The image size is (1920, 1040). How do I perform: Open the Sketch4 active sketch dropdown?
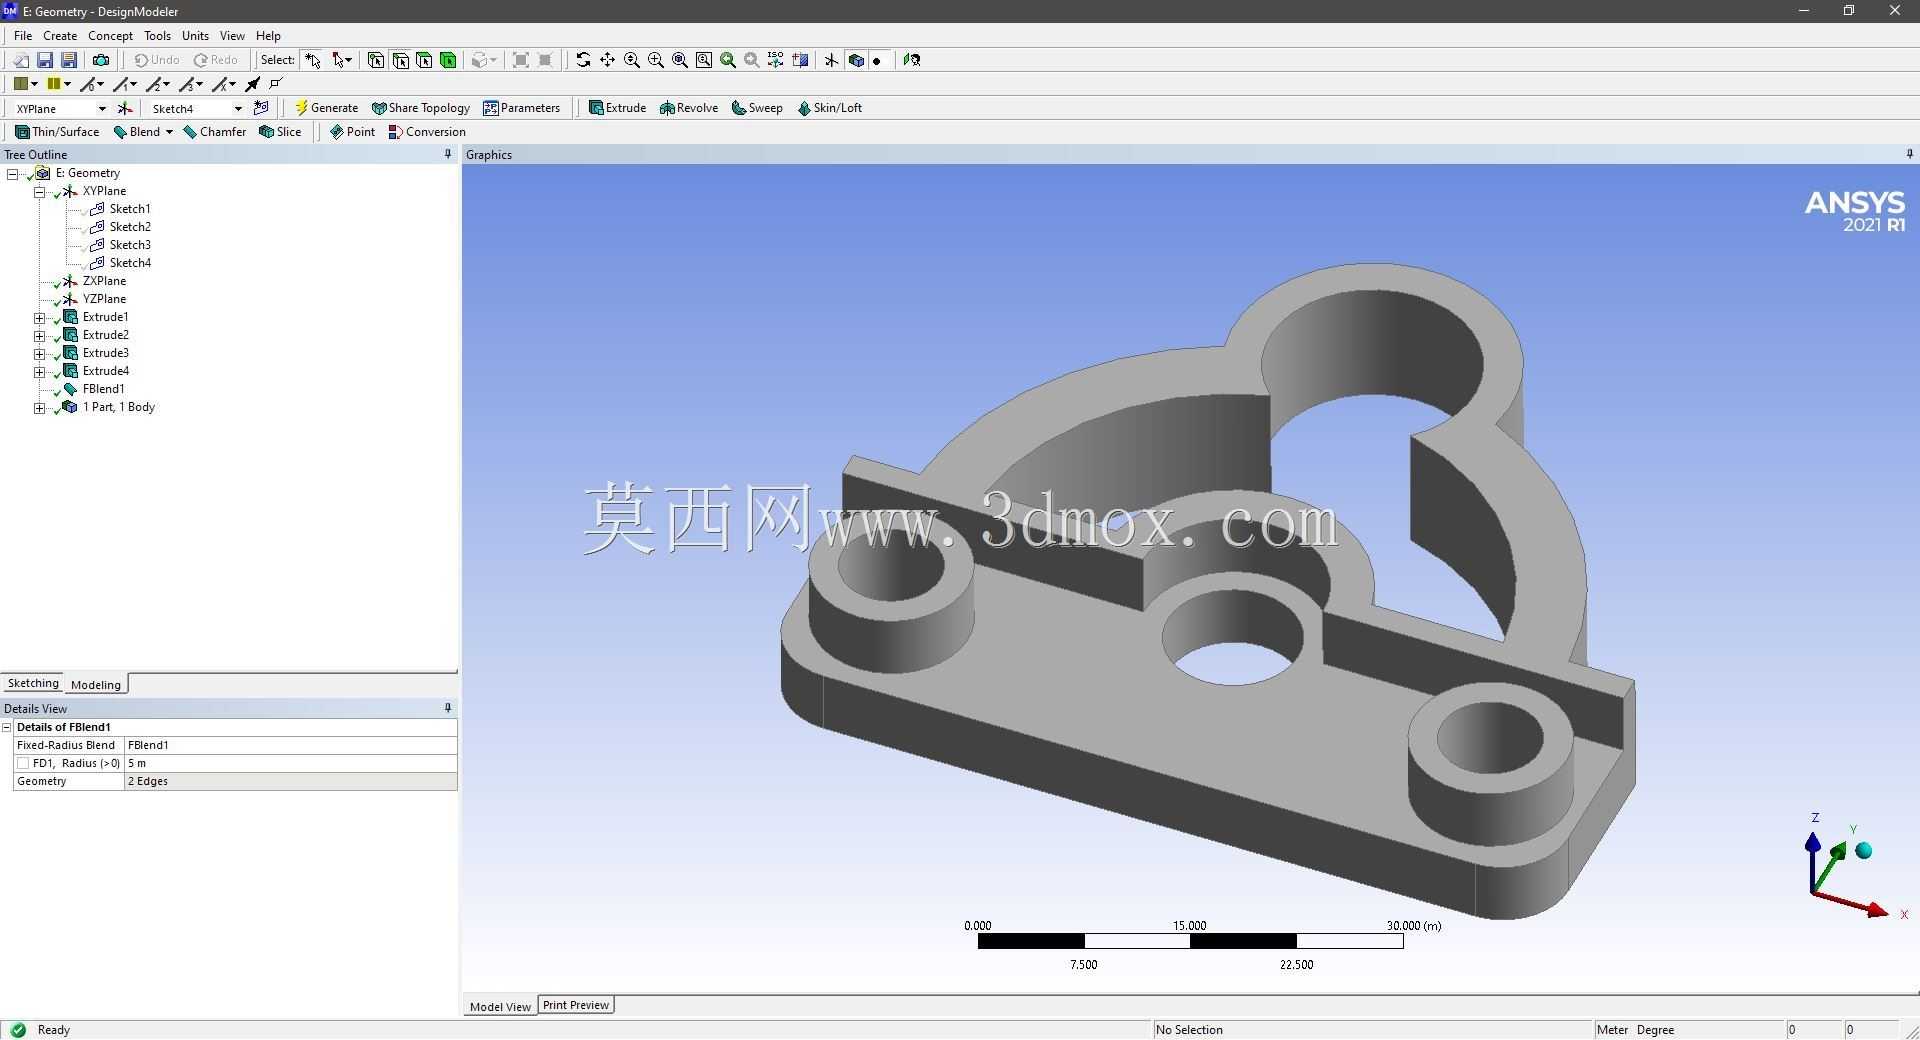pyautogui.click(x=238, y=108)
